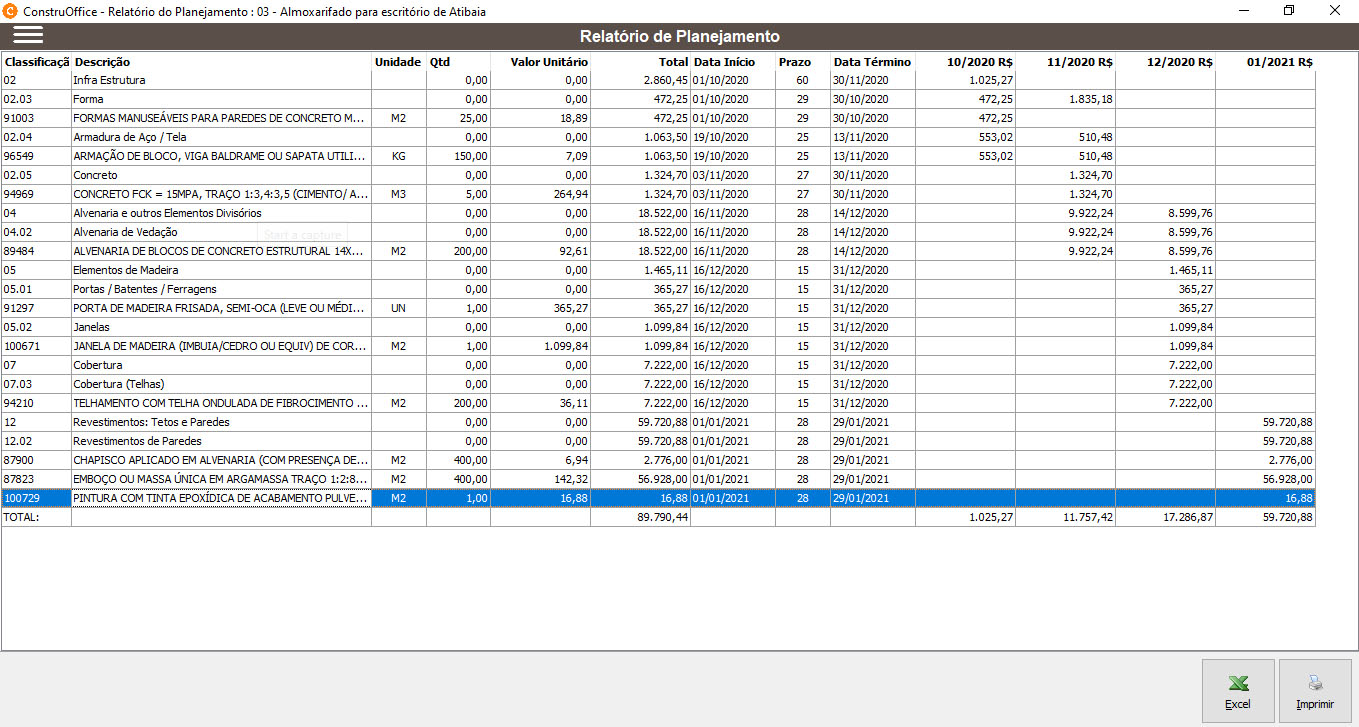Select EMBOÇO OU MASSA ÚNICA row
The image size is (1359, 727).
(x=658, y=479)
